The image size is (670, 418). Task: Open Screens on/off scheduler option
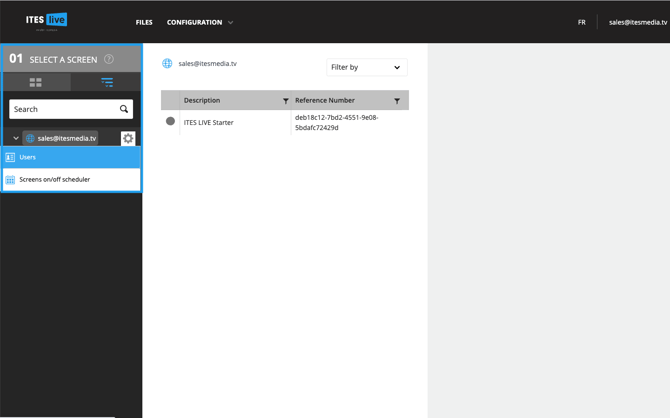(71, 180)
